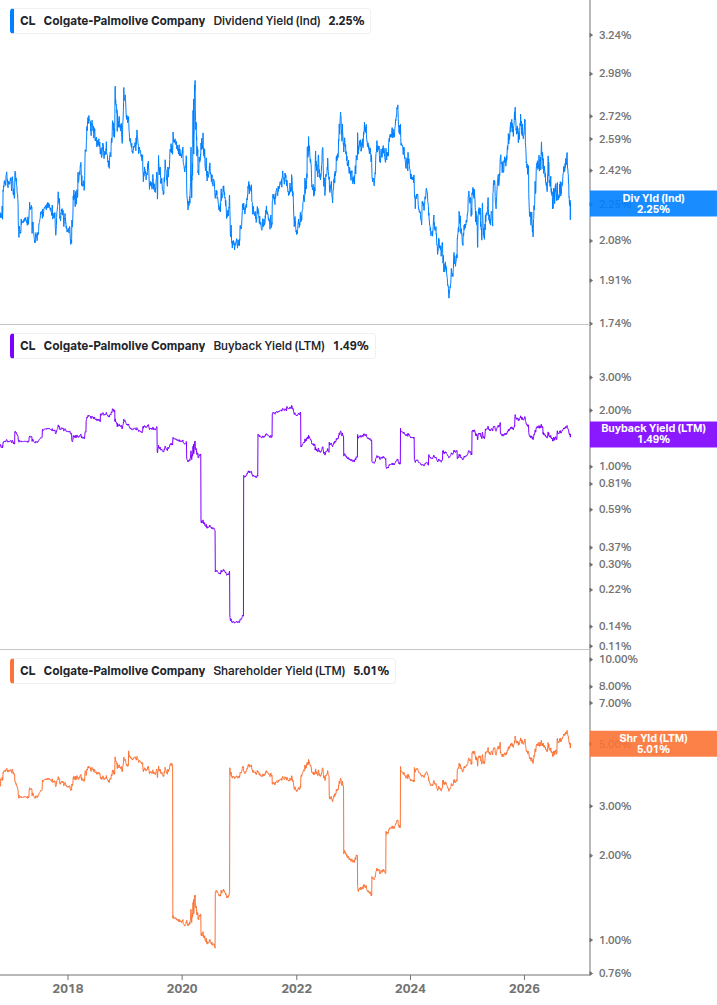
Task: Click the 0.59% buyback yield axis label
Action: point(615,509)
